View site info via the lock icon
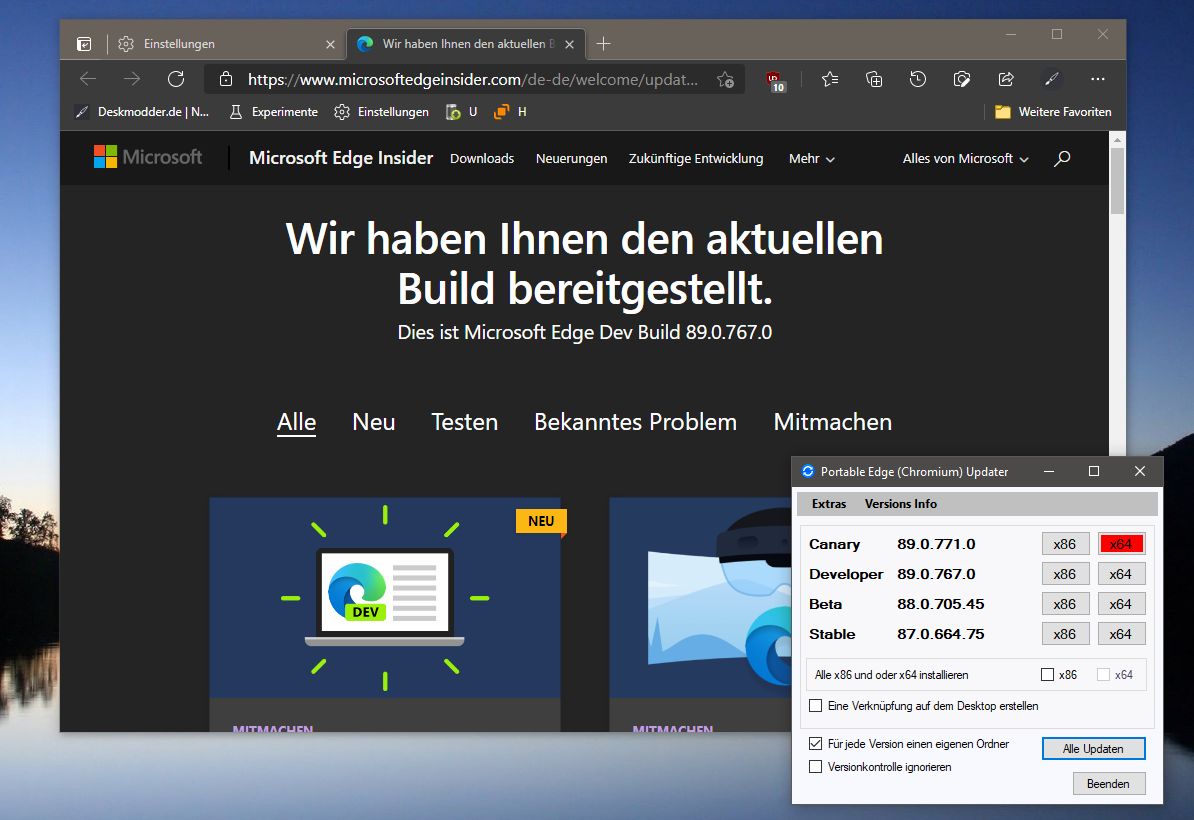The width and height of the screenshot is (1194, 820). [x=225, y=79]
